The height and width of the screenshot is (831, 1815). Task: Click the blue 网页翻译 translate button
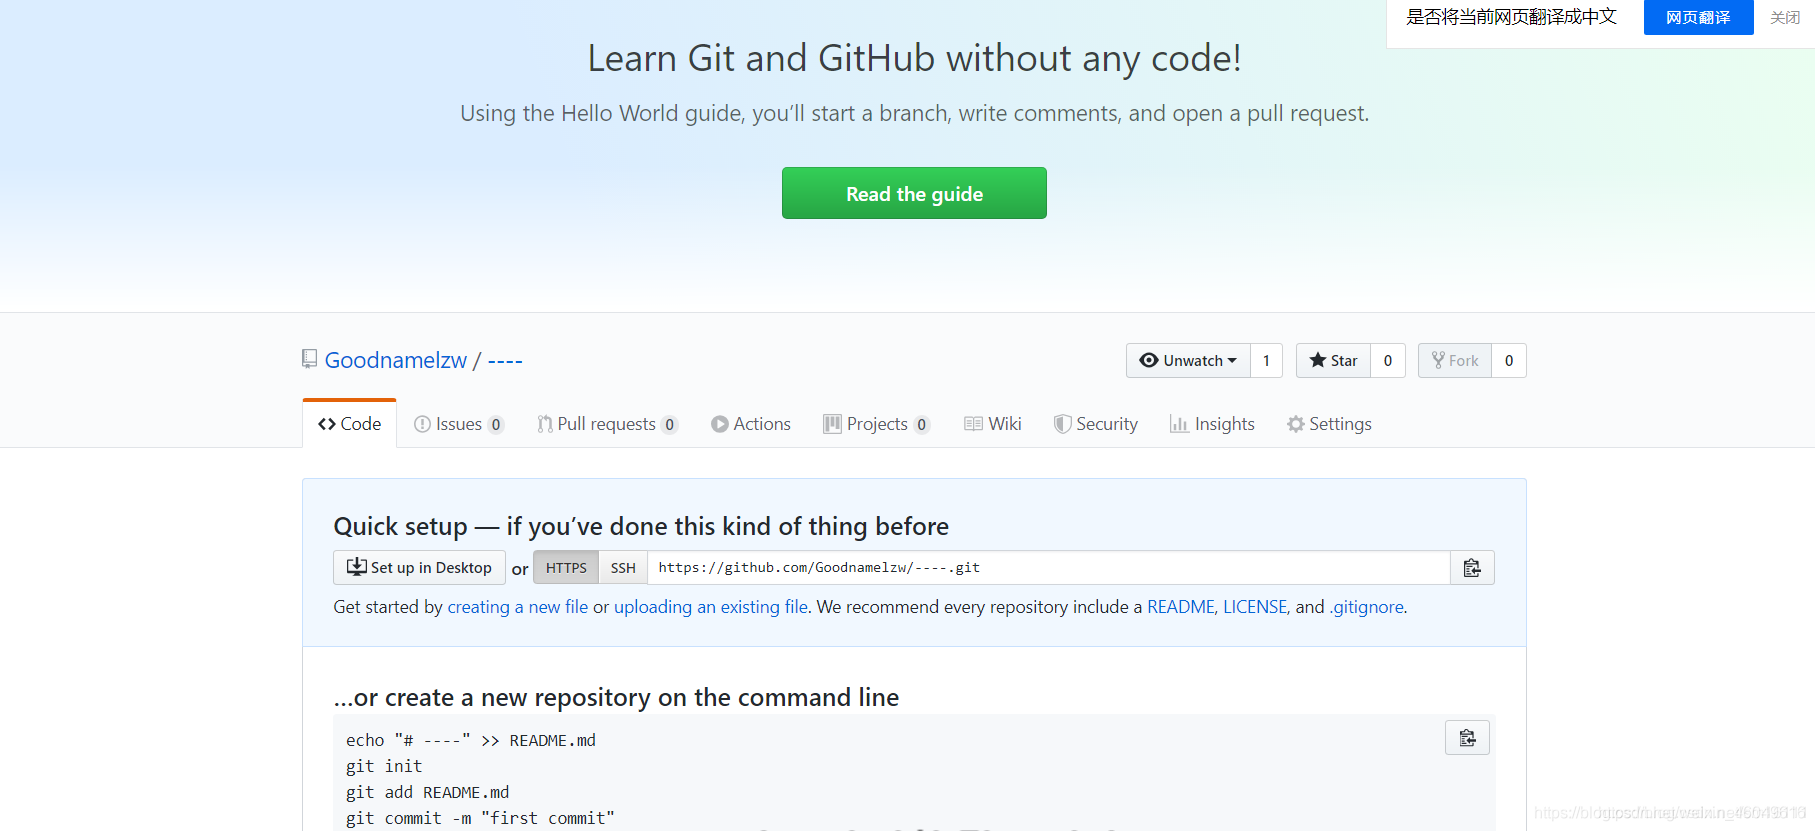(1698, 18)
